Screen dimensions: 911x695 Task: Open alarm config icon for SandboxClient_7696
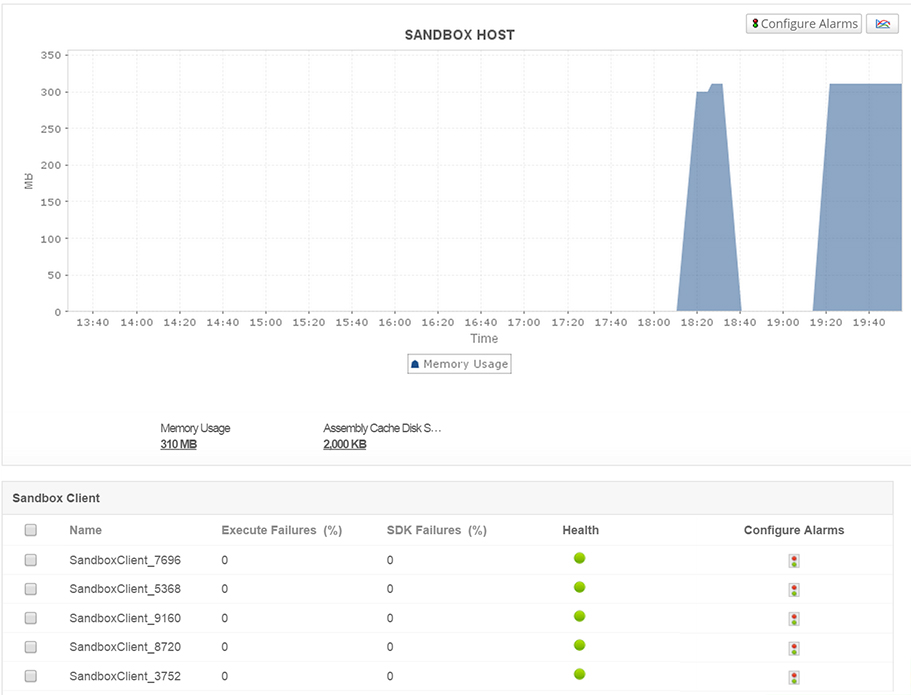tap(793, 561)
